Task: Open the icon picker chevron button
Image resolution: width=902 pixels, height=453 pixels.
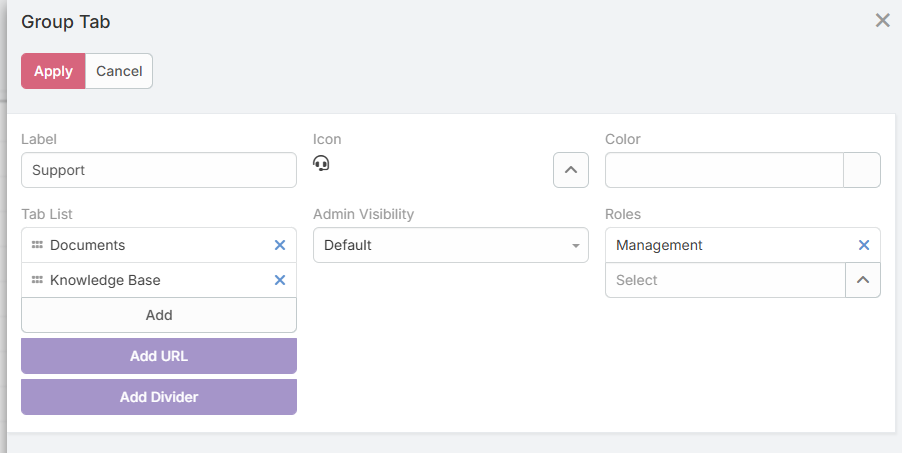Action: click(x=570, y=170)
